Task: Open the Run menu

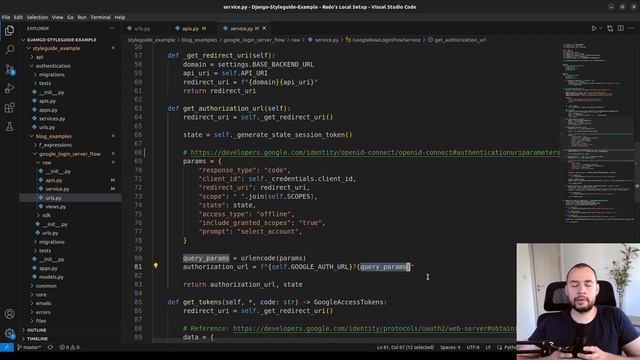Action: click(82, 17)
